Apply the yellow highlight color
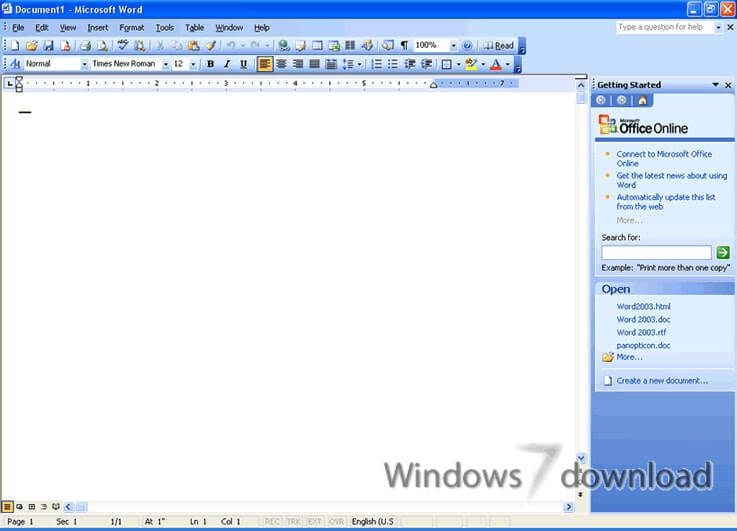This screenshot has width=737, height=531. click(x=471, y=64)
